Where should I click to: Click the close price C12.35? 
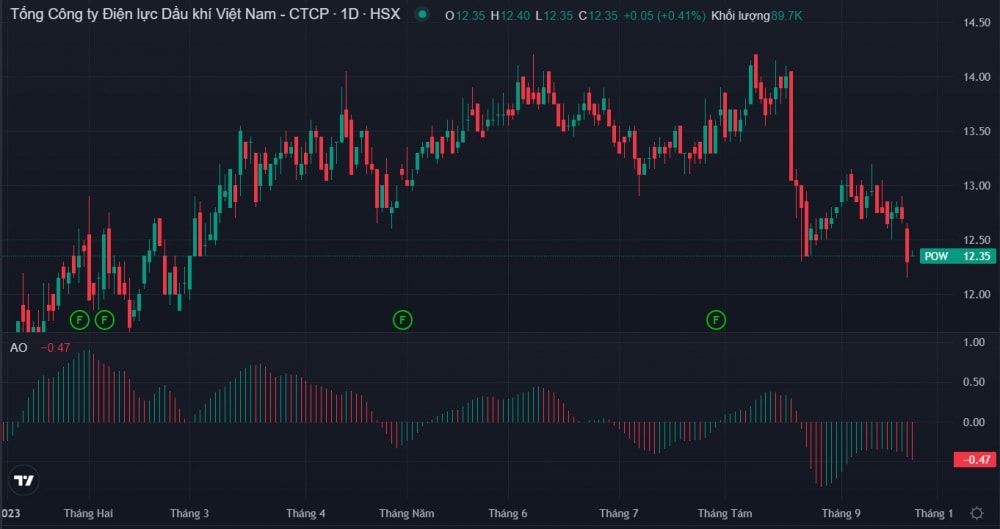(x=598, y=15)
